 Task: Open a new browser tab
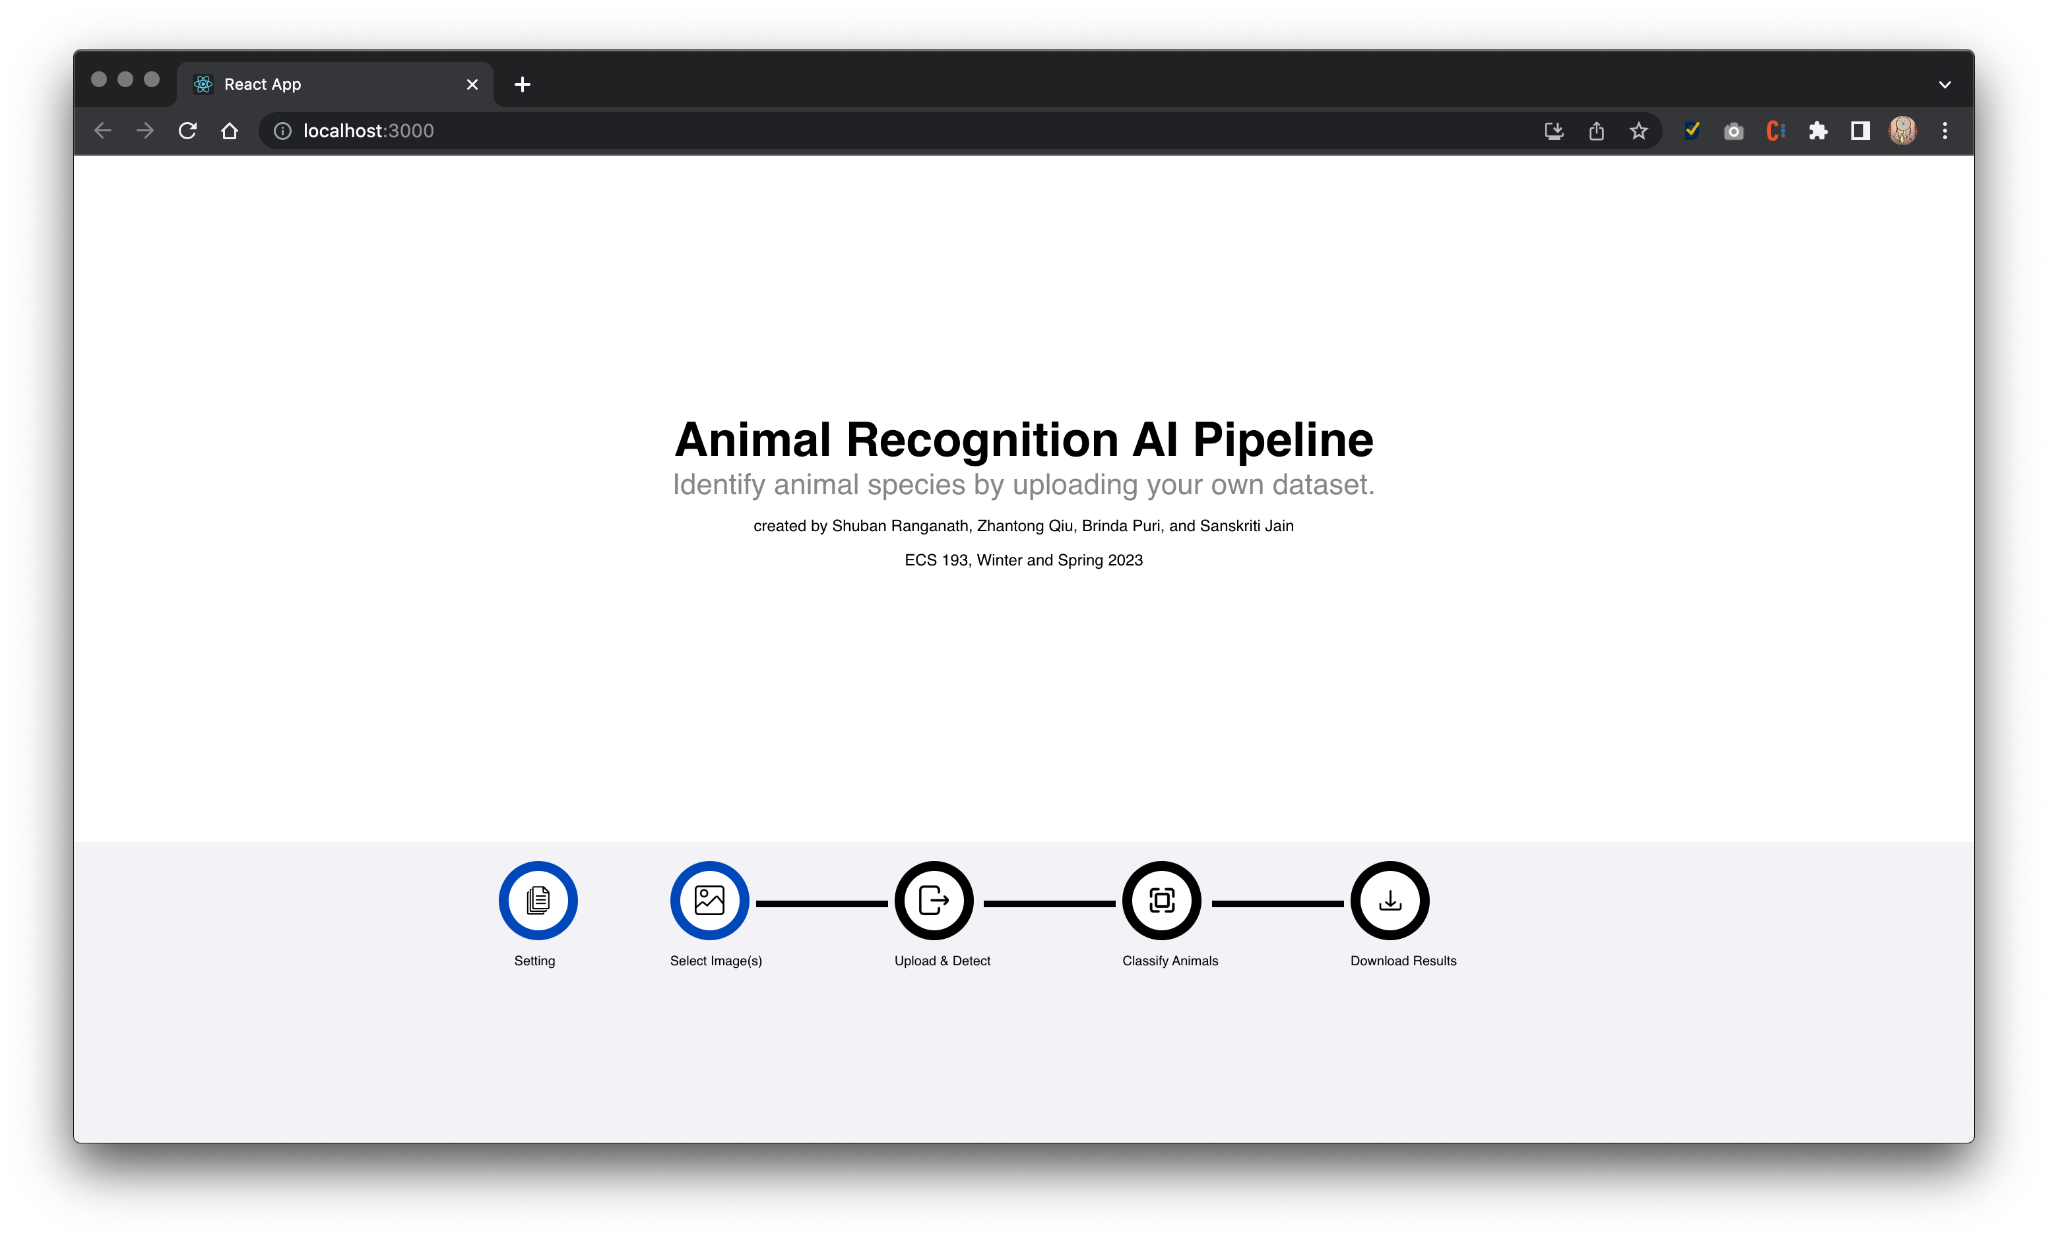point(522,84)
